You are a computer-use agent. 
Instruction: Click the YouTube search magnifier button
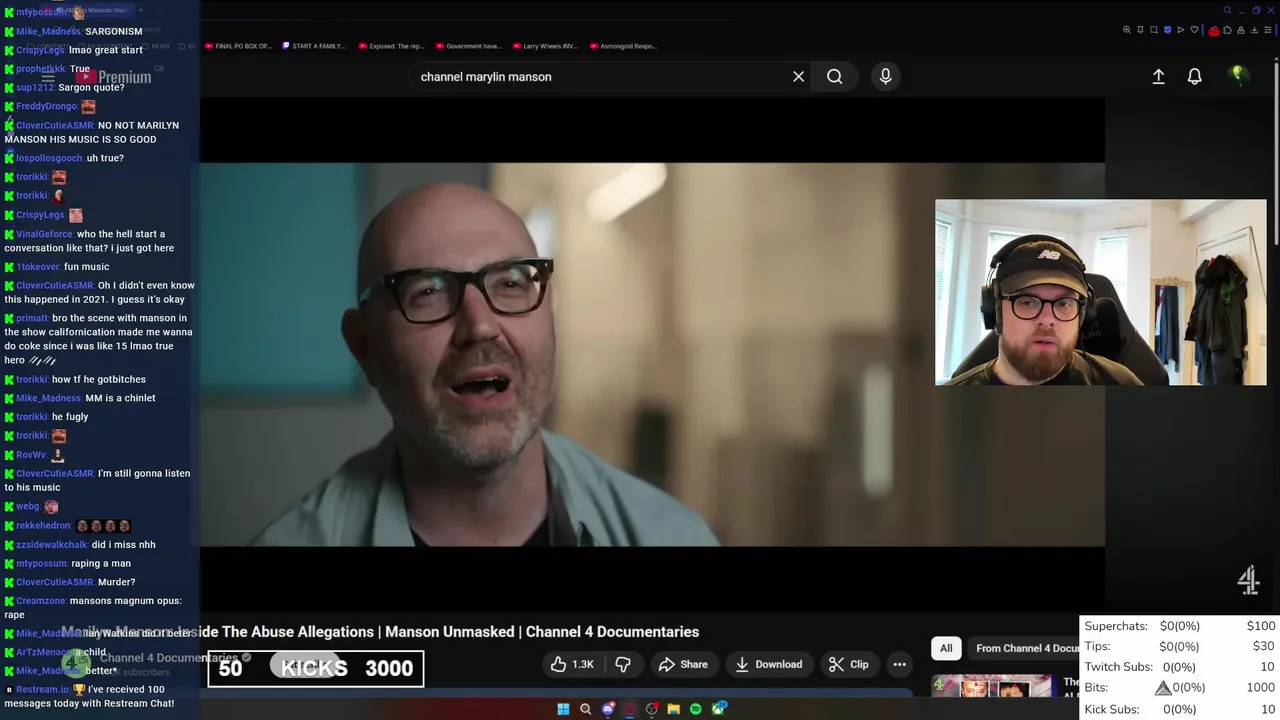click(834, 77)
